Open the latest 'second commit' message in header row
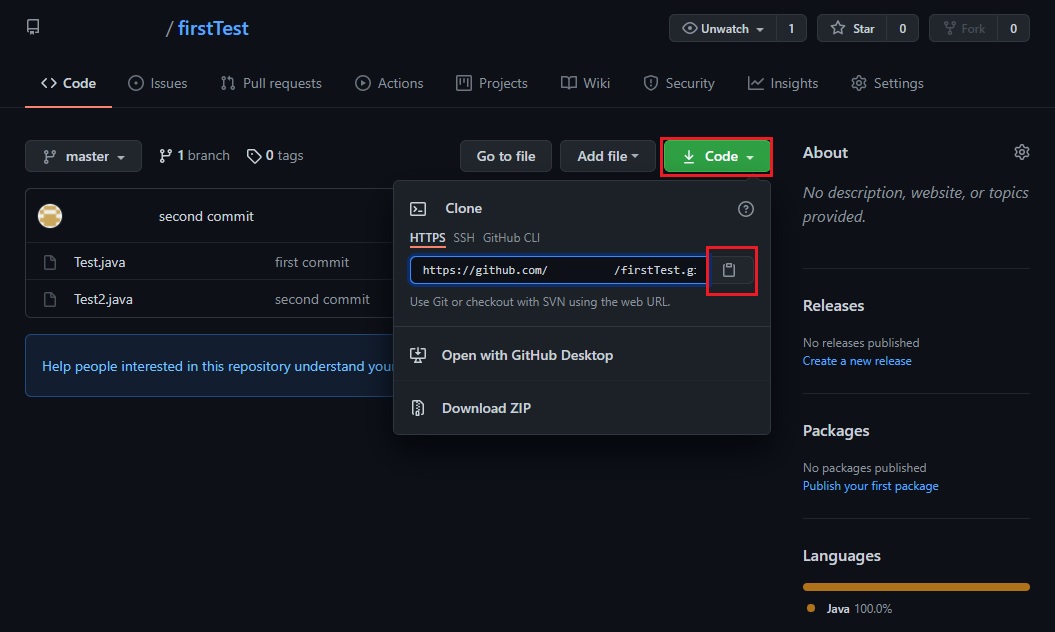 click(x=206, y=216)
